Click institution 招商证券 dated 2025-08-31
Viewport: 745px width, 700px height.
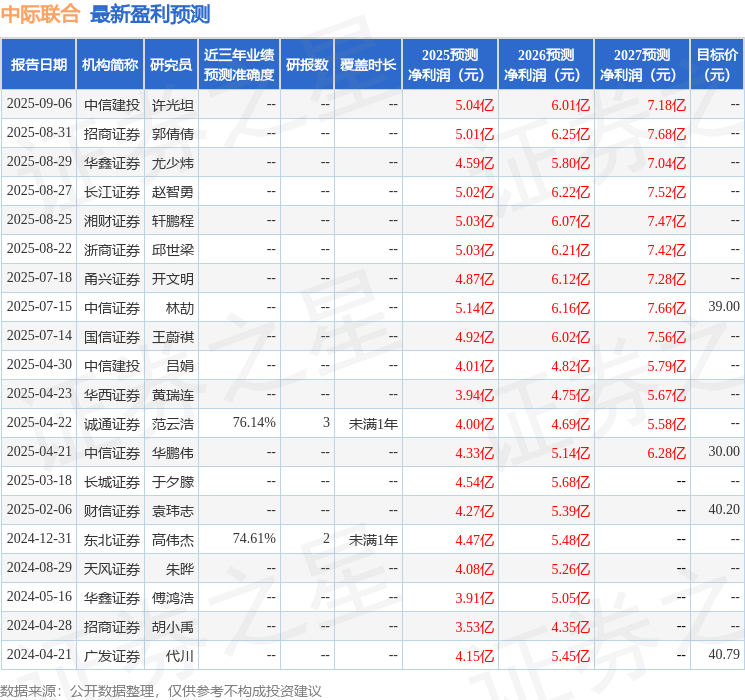pos(112,134)
